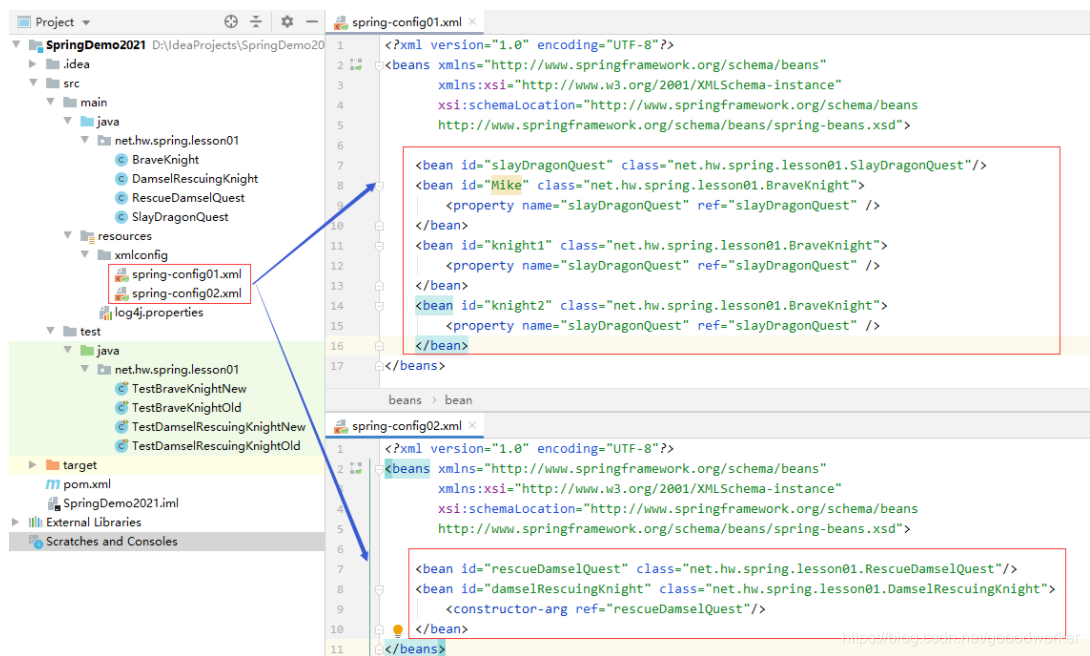This screenshot has height=656, width=1090.
Task: Select TestDamselRescuingKnightNew test class
Action: 219,427
